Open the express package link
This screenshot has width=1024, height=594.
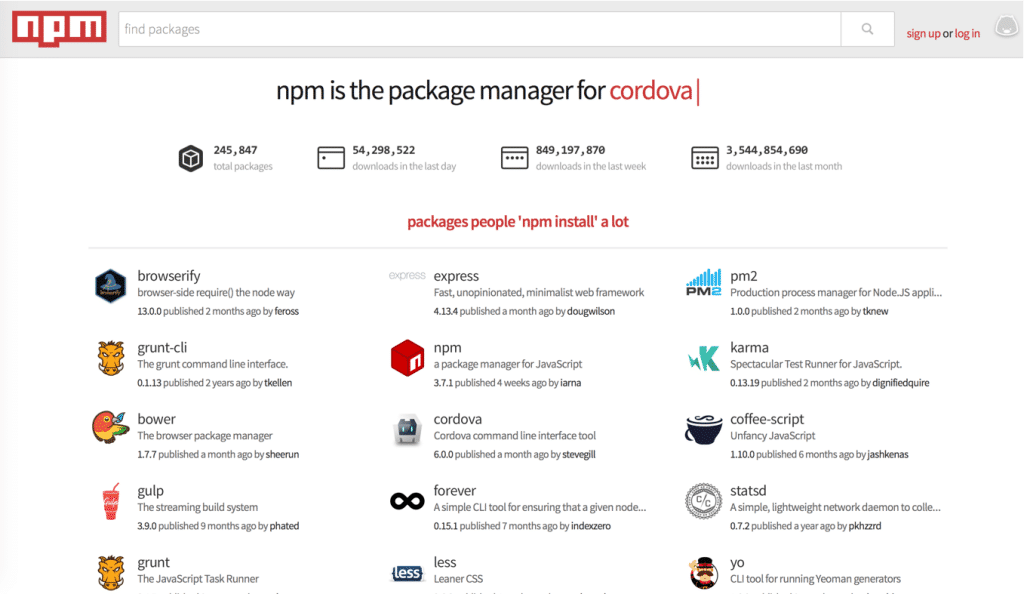456,275
